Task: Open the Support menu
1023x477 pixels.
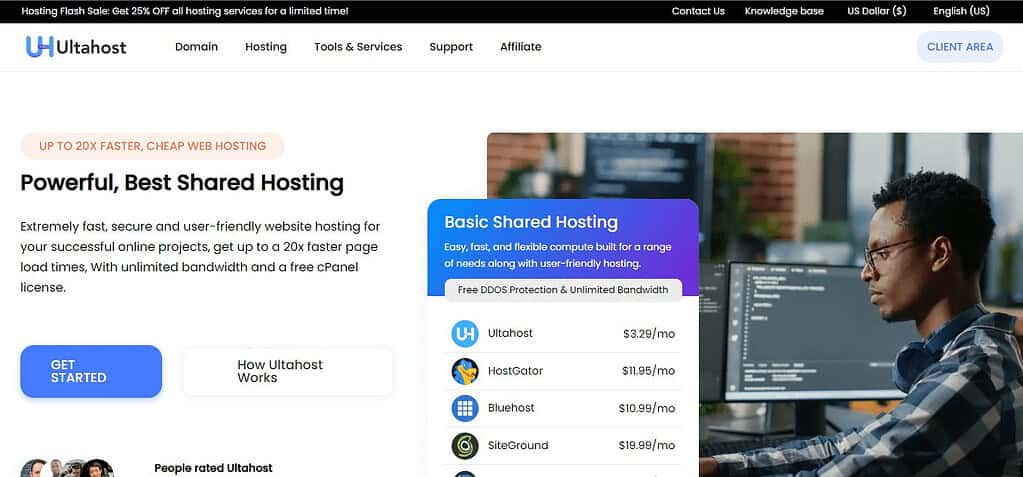Action: coord(451,47)
